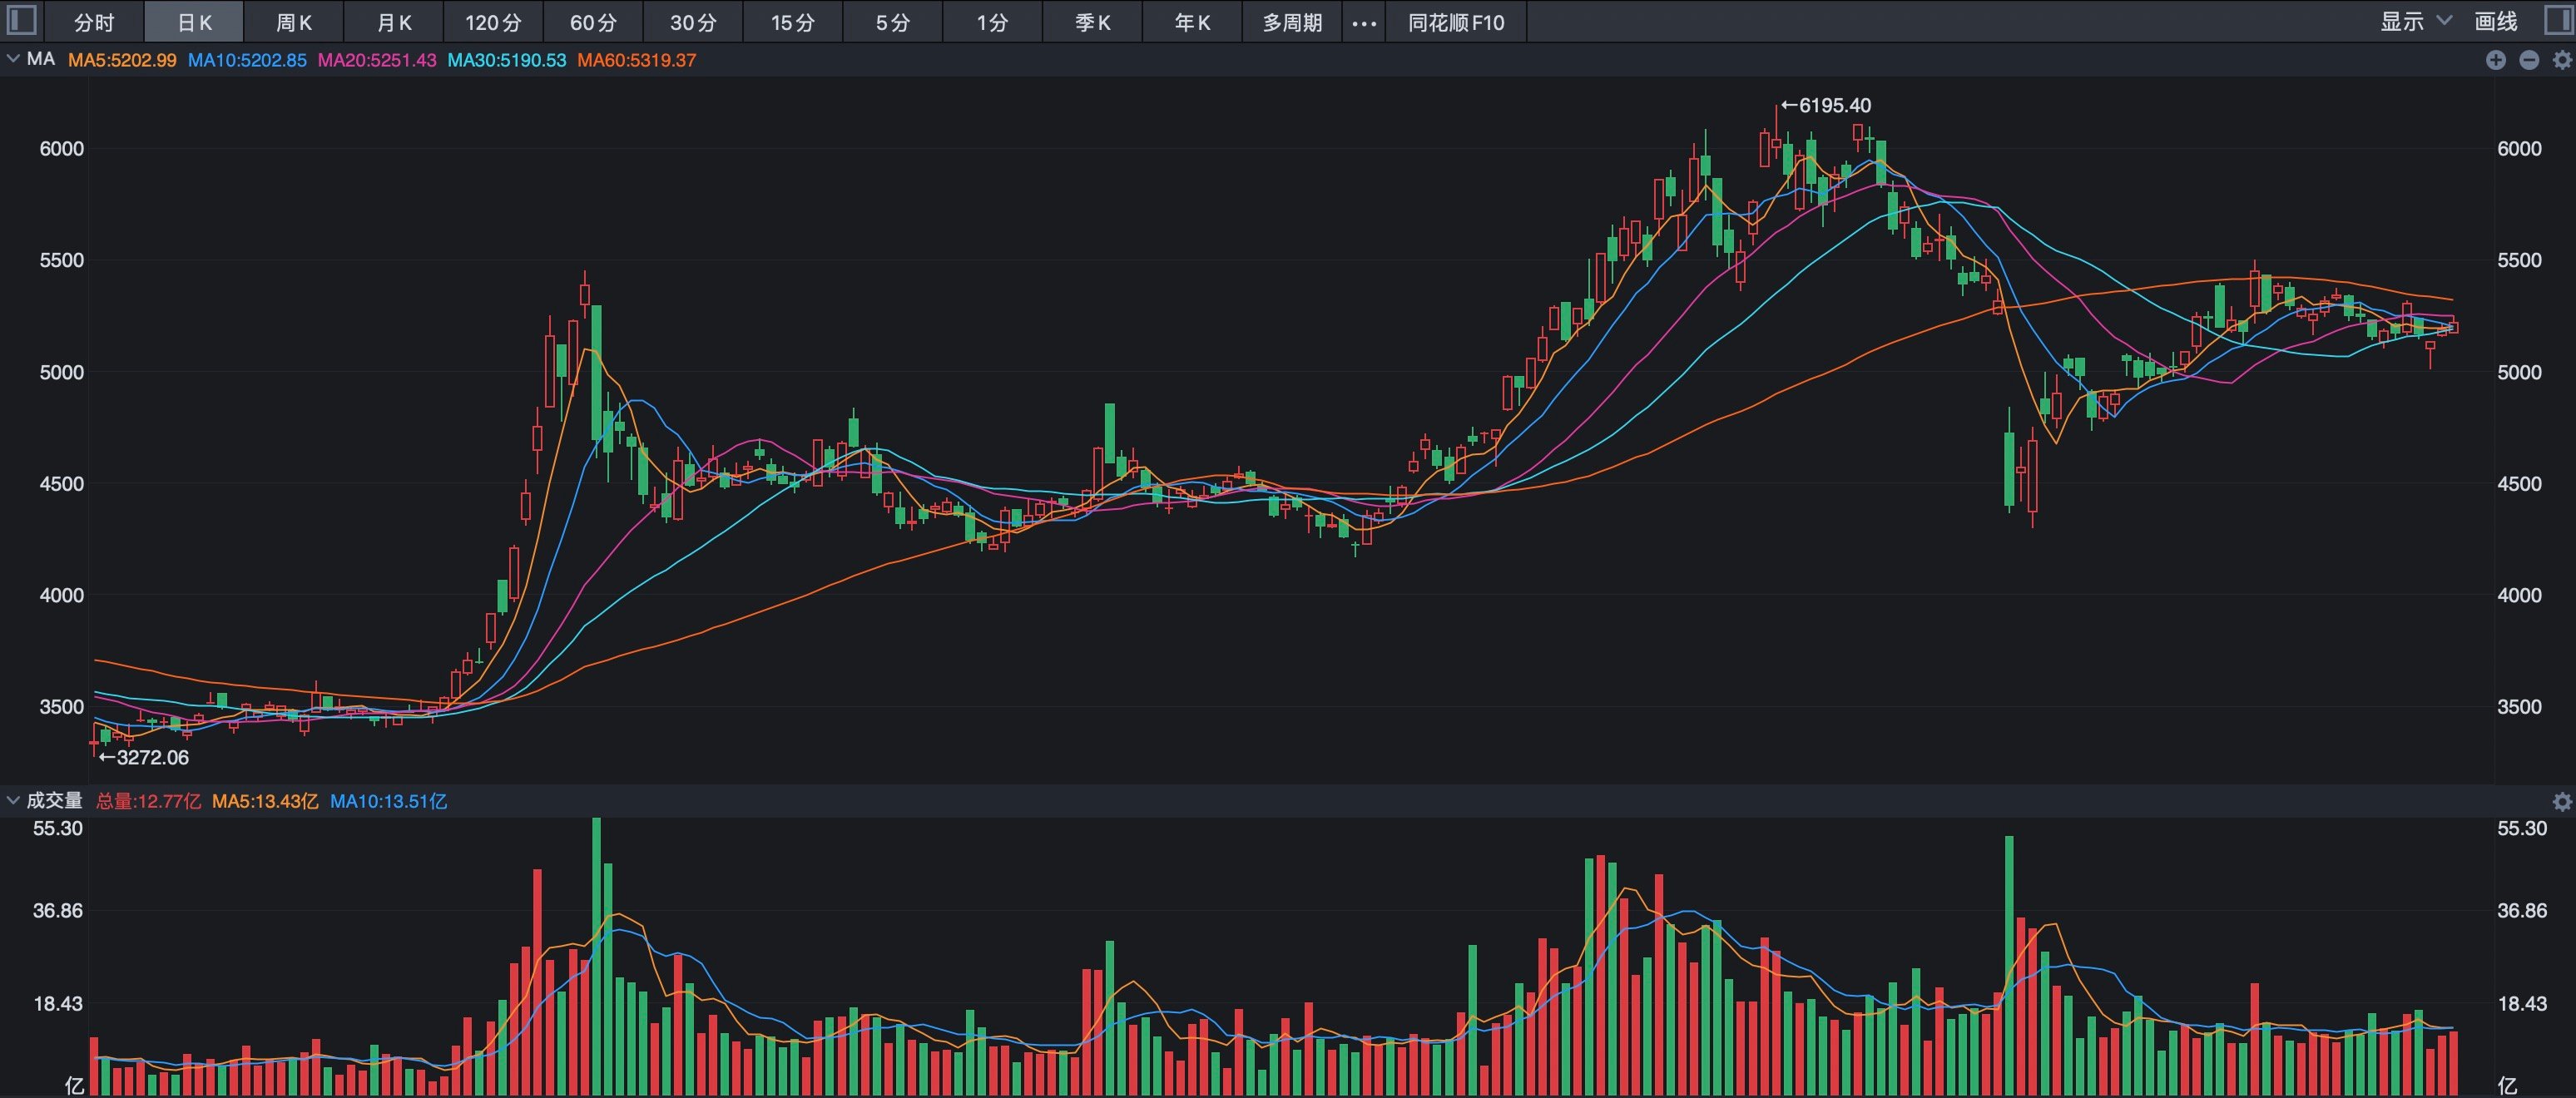Switch to 60分 period tab
This screenshot has width=2576, height=1098.
pyautogui.click(x=593, y=22)
